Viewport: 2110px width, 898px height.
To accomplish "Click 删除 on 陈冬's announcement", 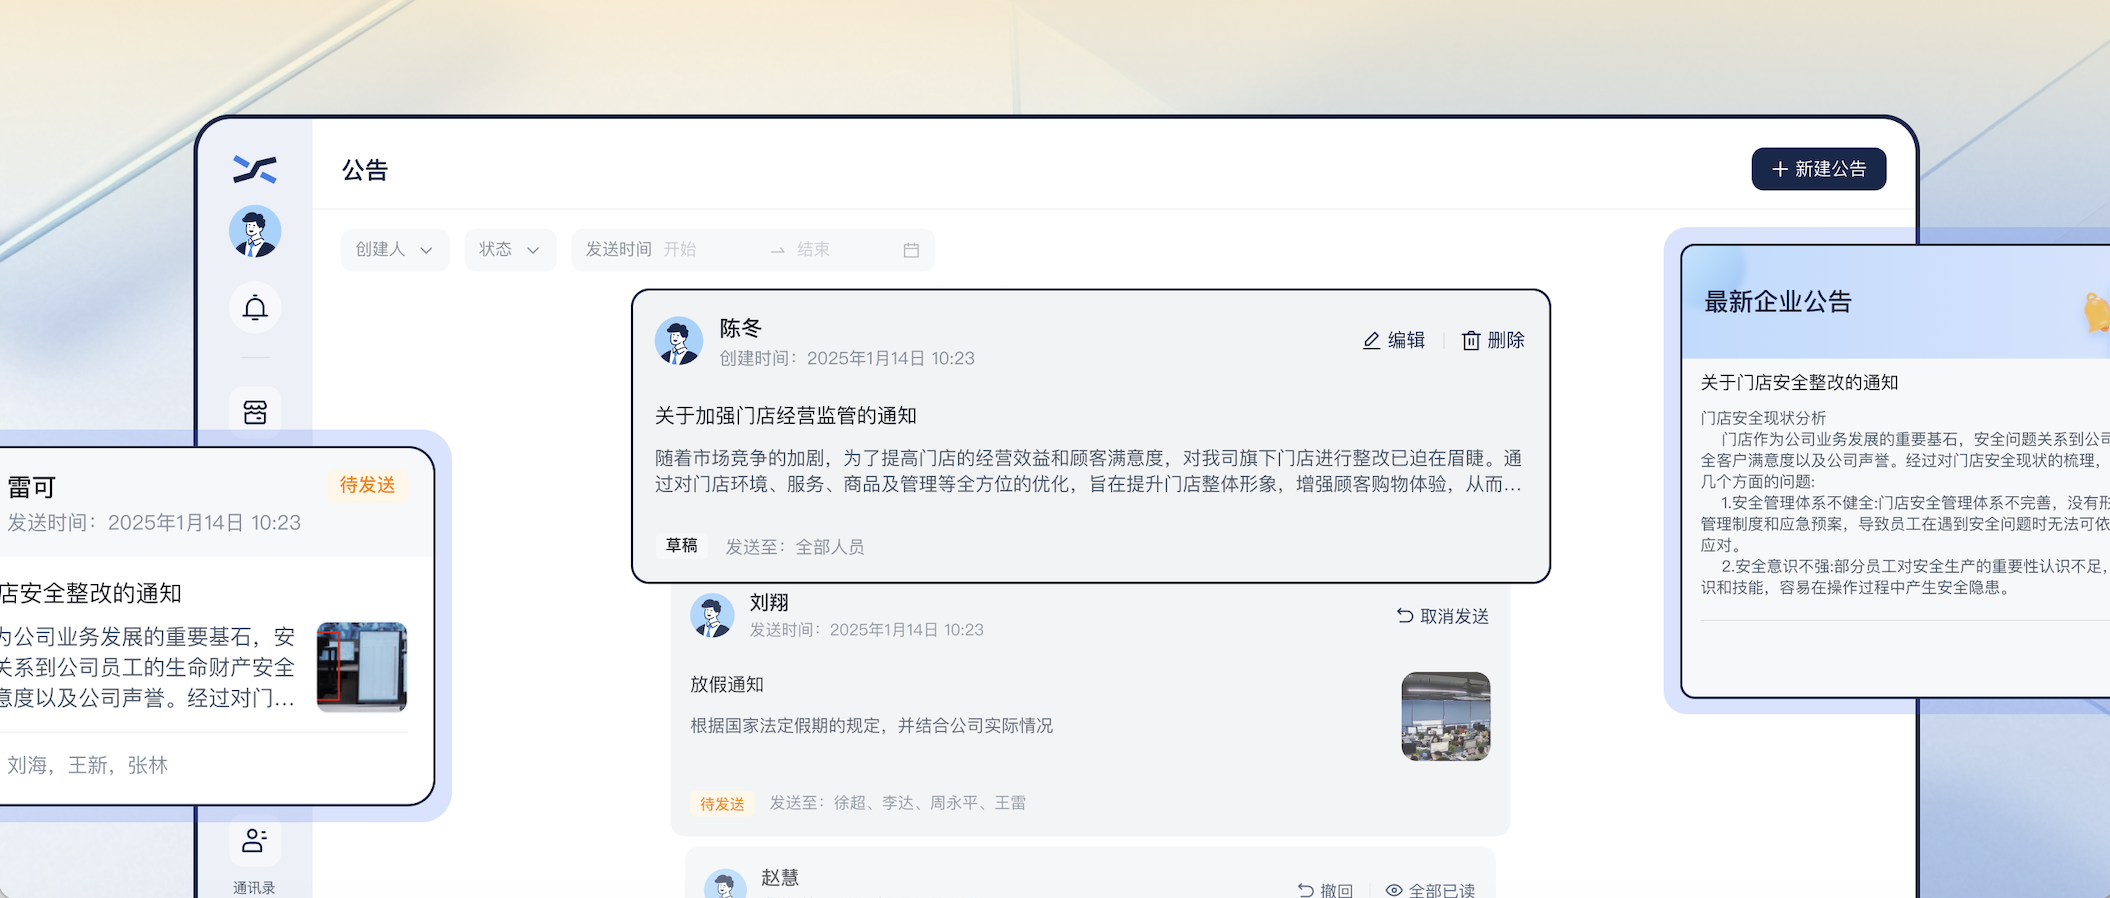I will pyautogui.click(x=1493, y=341).
